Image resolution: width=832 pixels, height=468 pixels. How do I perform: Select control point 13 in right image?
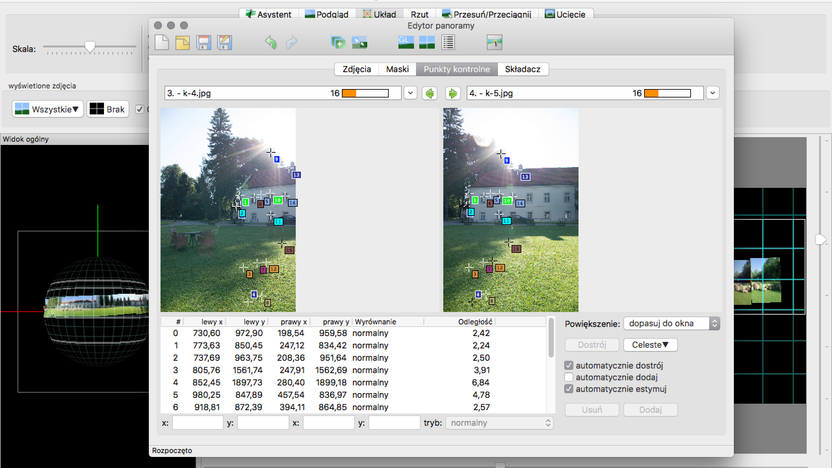525,177
